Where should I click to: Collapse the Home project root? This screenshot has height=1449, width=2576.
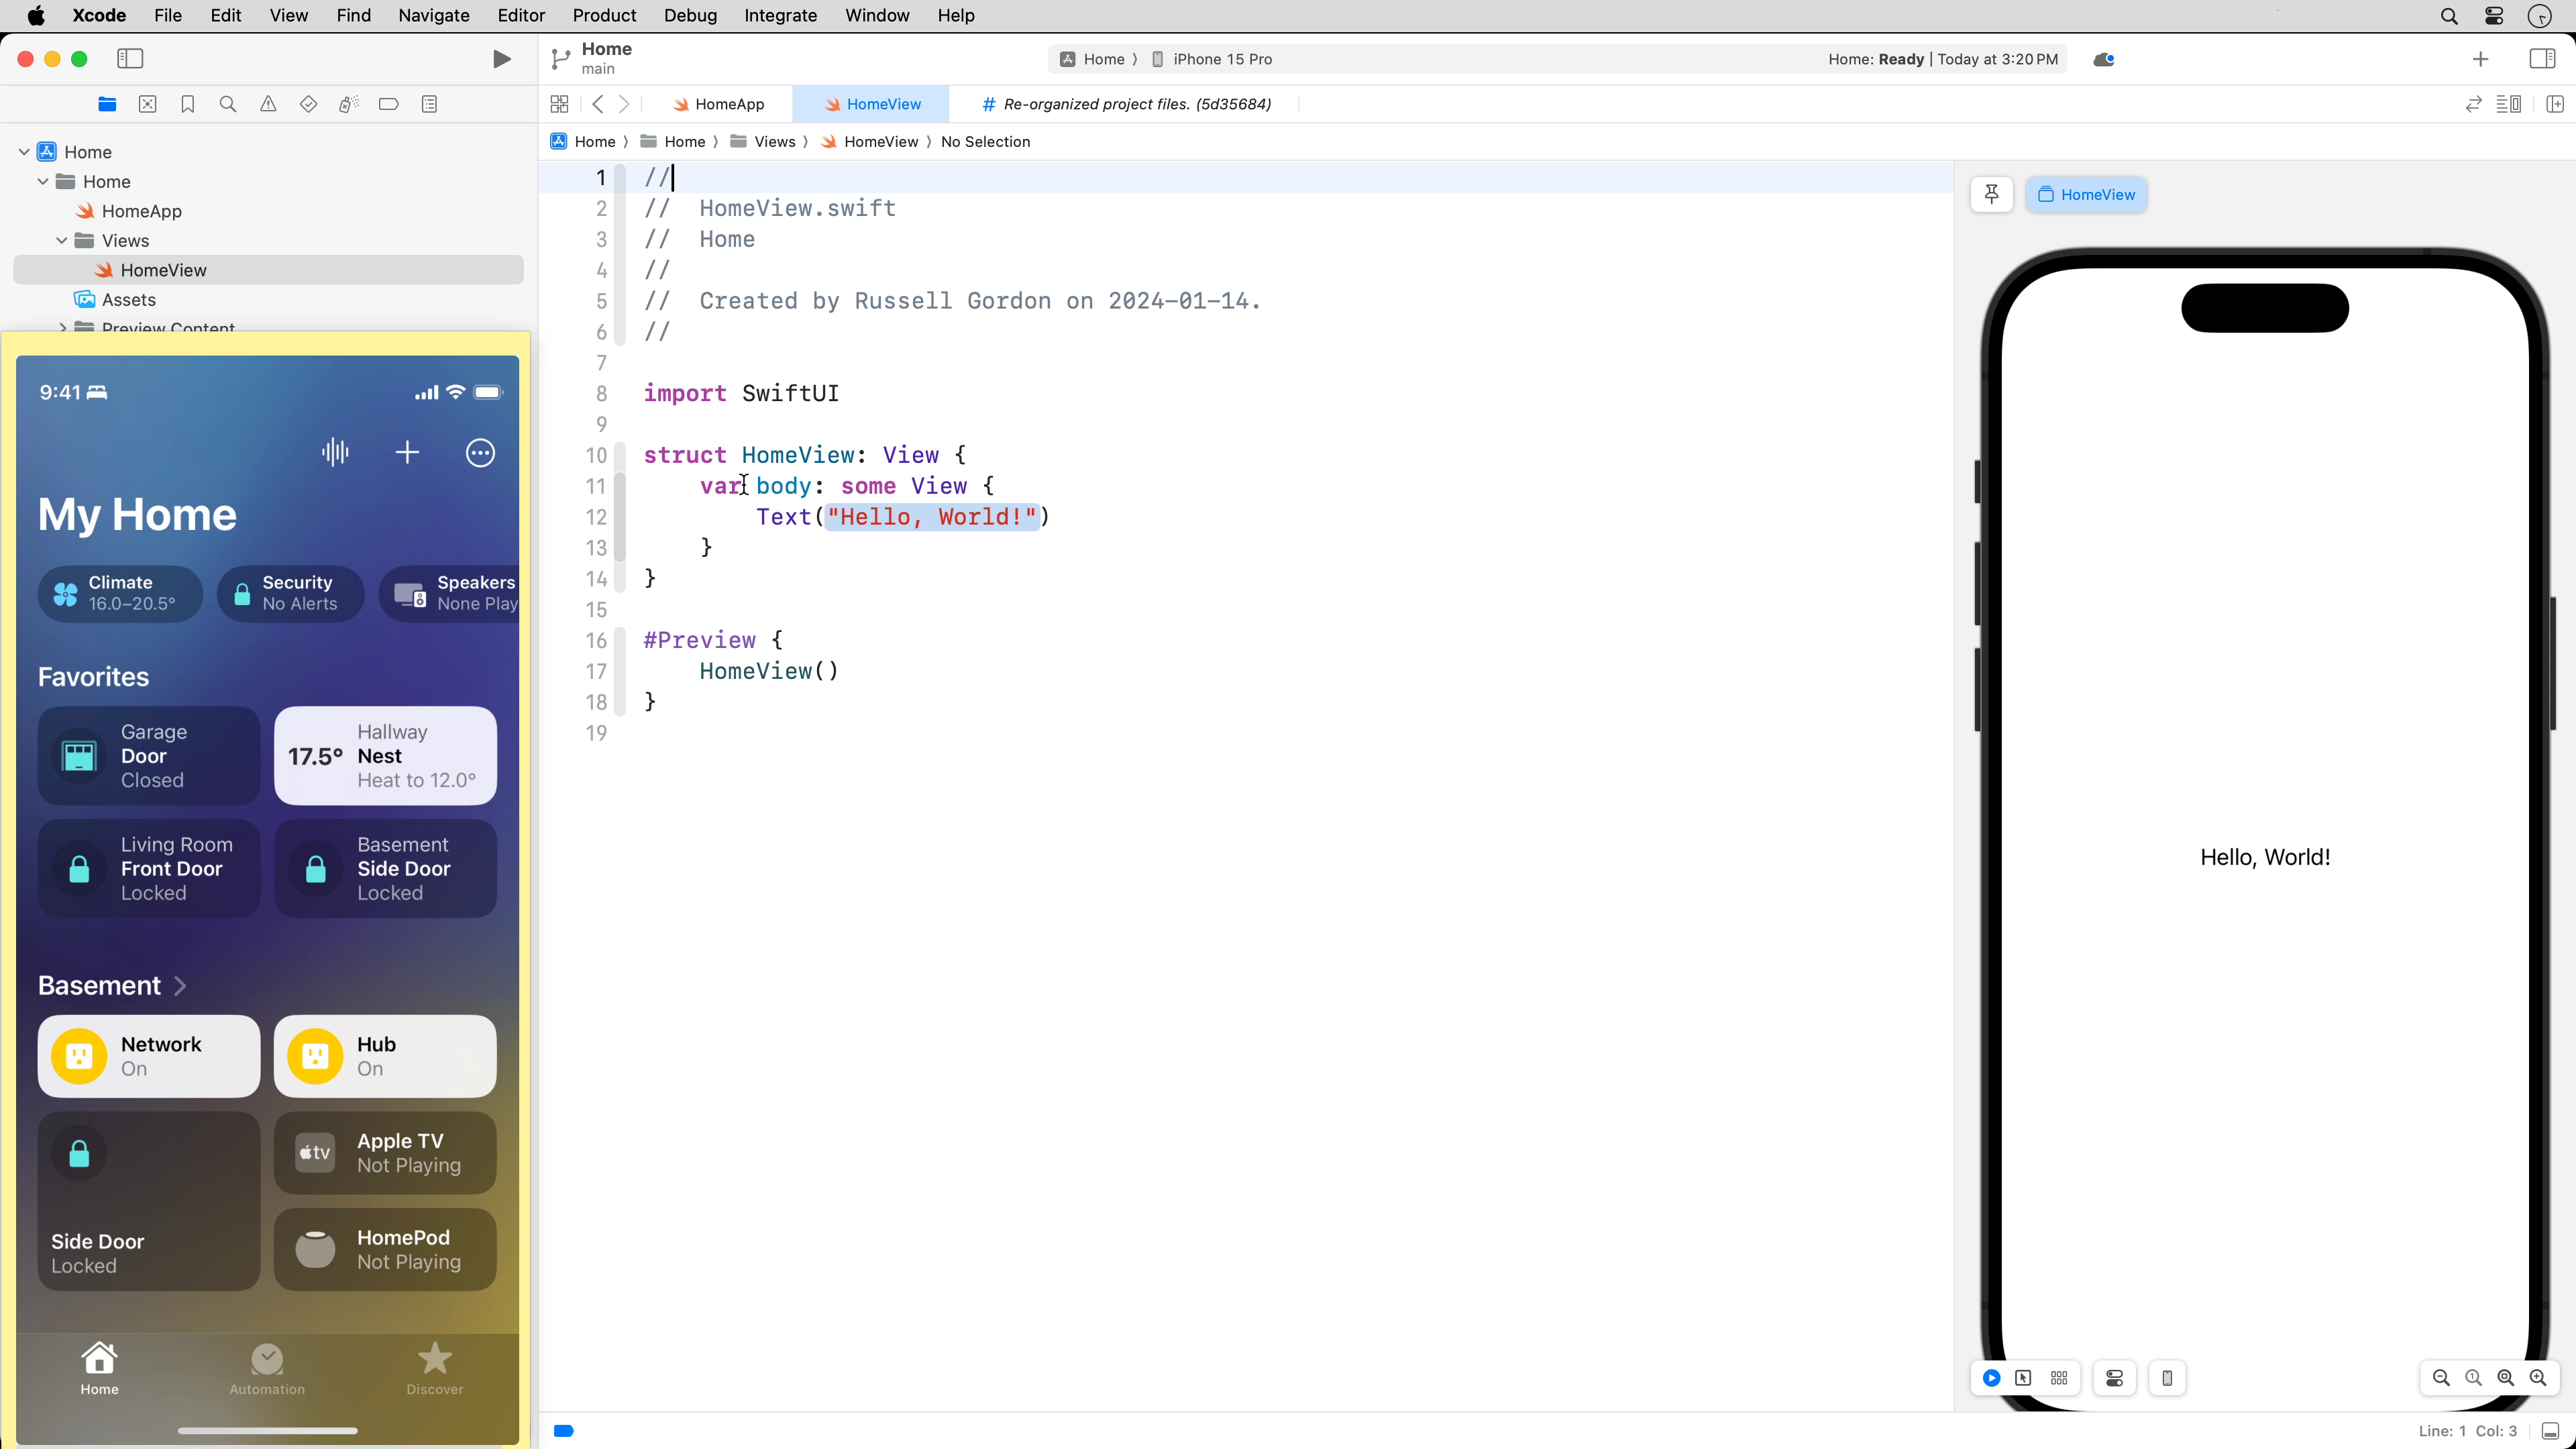click(24, 152)
